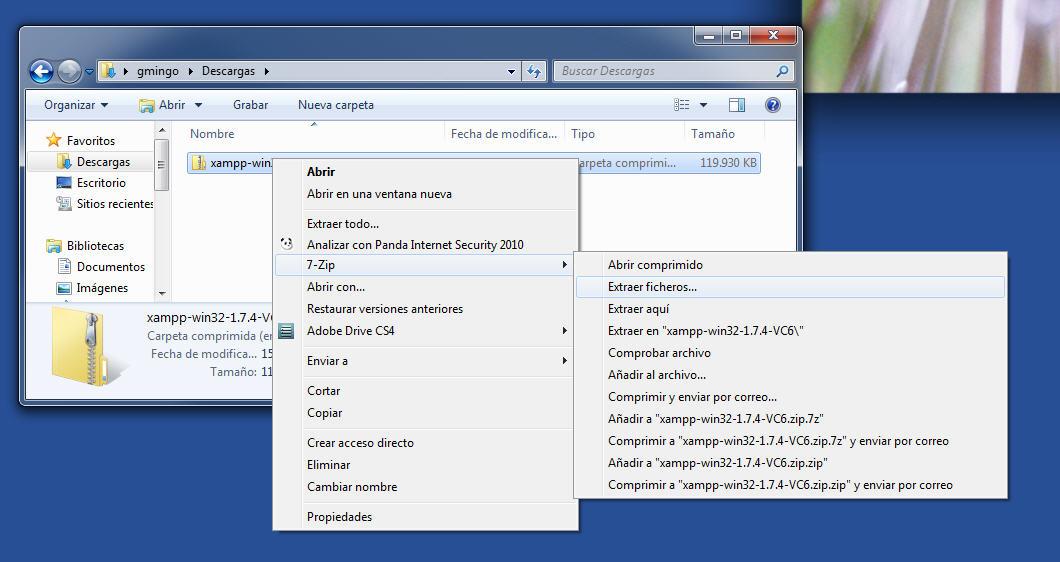Viewport: 1060px width, 562px height.
Task: Open the Enviar a submenu
Action: coord(328,361)
